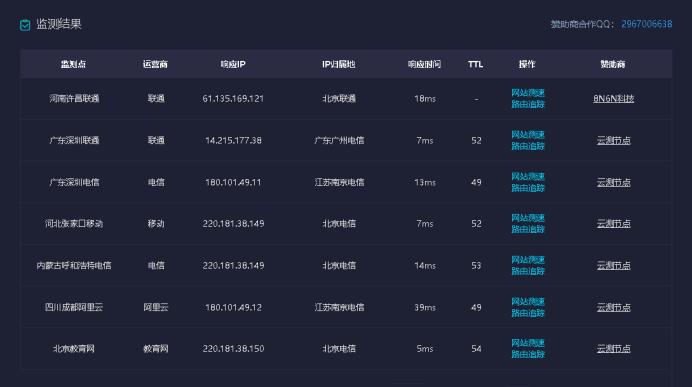Click 220.181.38.149 in 内蒙古呼和浩特电信 row
The width and height of the screenshot is (692, 387).
tap(233, 266)
